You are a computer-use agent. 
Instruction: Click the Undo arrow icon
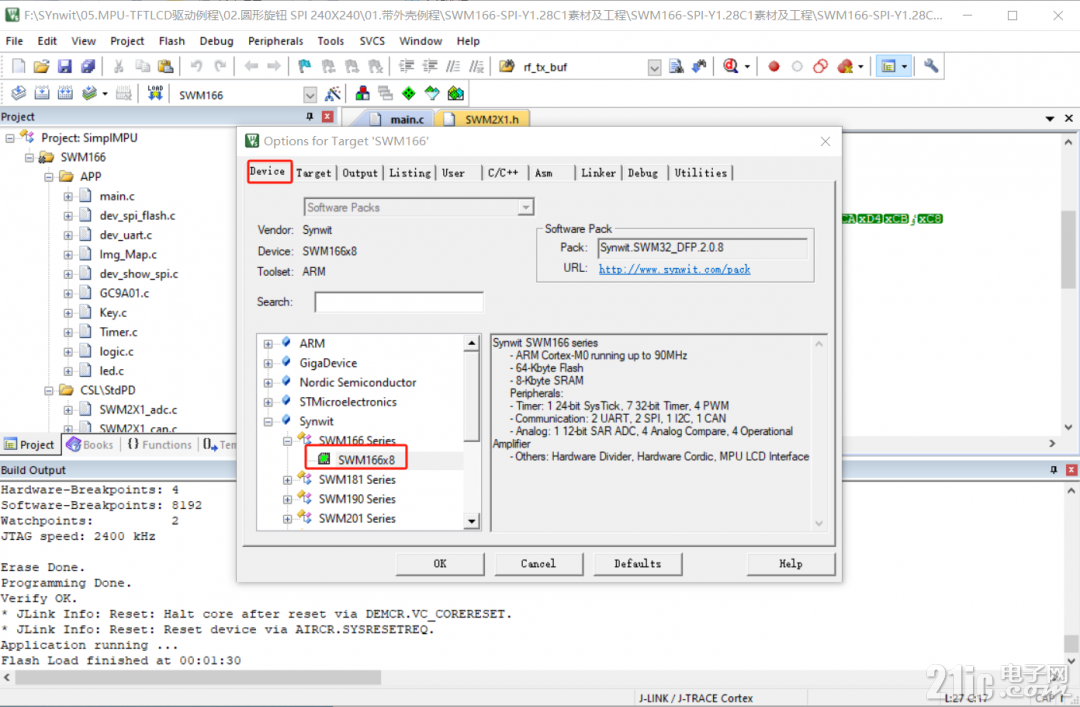click(196, 66)
